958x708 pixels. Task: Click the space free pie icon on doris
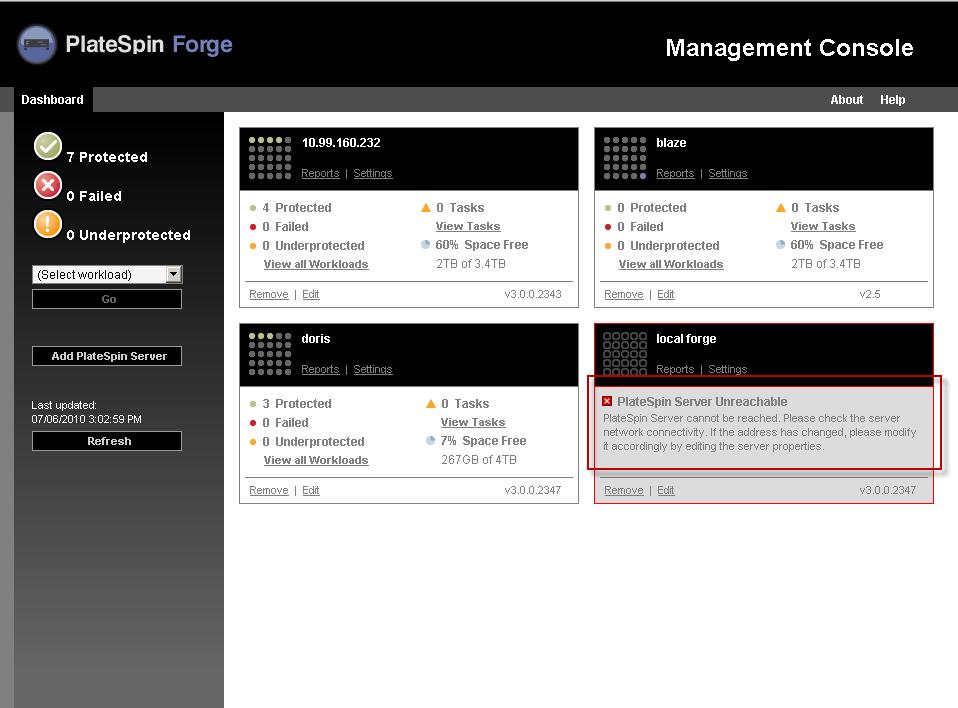[x=430, y=440]
